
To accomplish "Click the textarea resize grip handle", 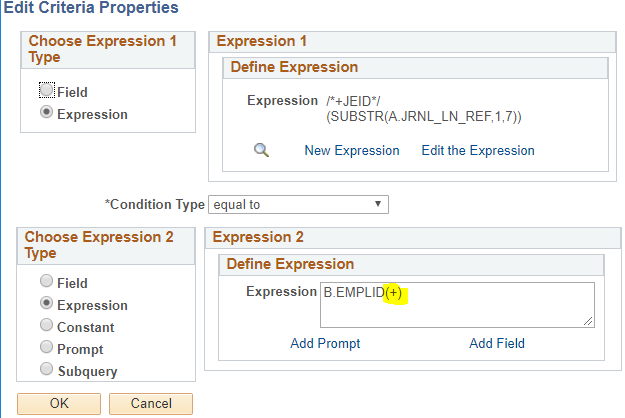I will (x=588, y=321).
